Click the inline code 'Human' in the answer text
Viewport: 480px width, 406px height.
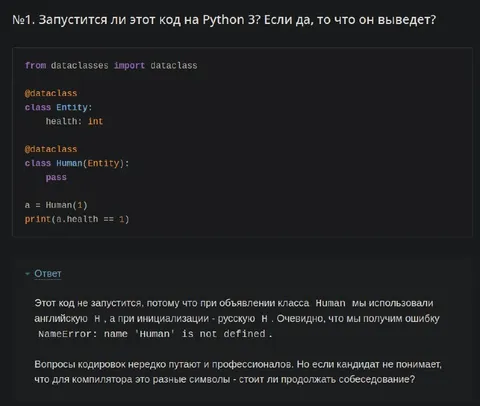(330, 303)
